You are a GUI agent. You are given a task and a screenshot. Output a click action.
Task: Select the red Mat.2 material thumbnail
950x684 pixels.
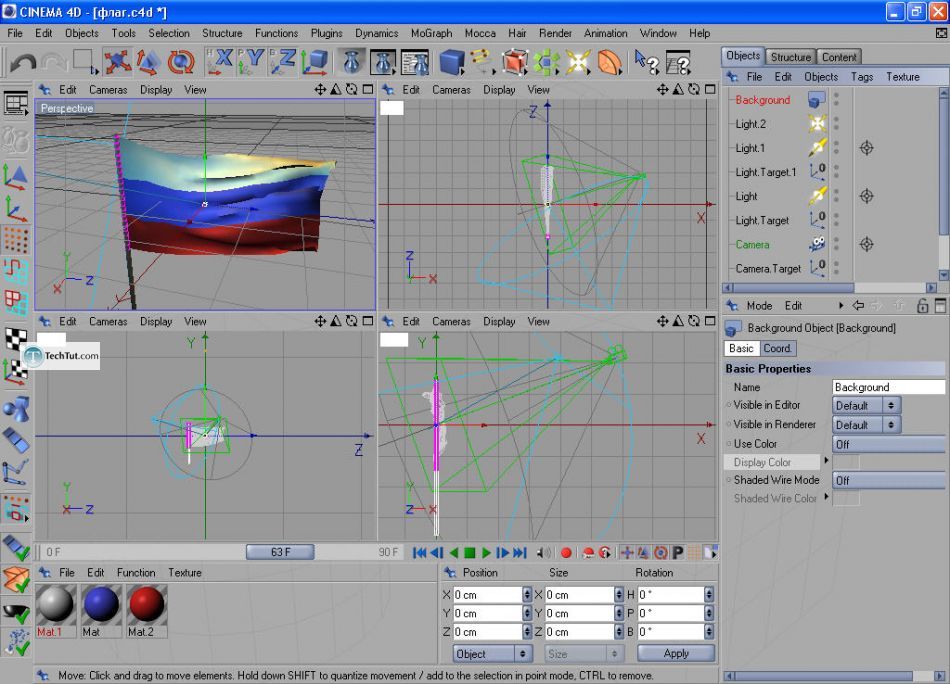coord(147,605)
